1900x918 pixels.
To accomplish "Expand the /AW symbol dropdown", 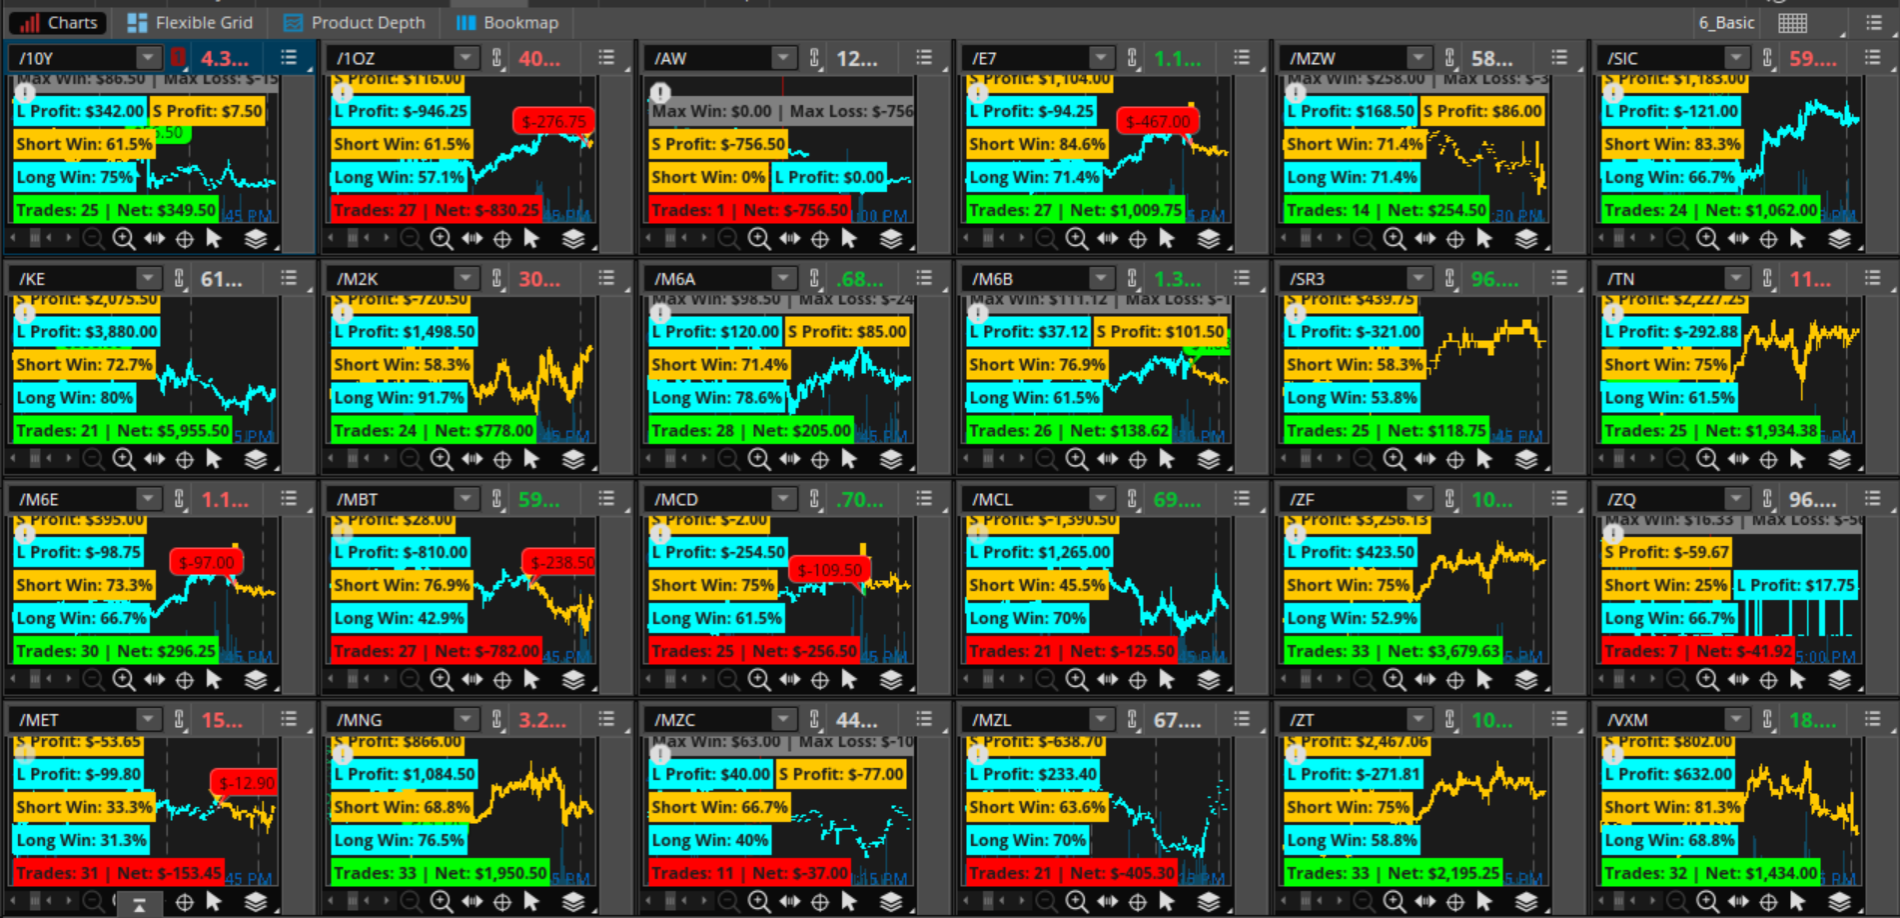I will (784, 58).
